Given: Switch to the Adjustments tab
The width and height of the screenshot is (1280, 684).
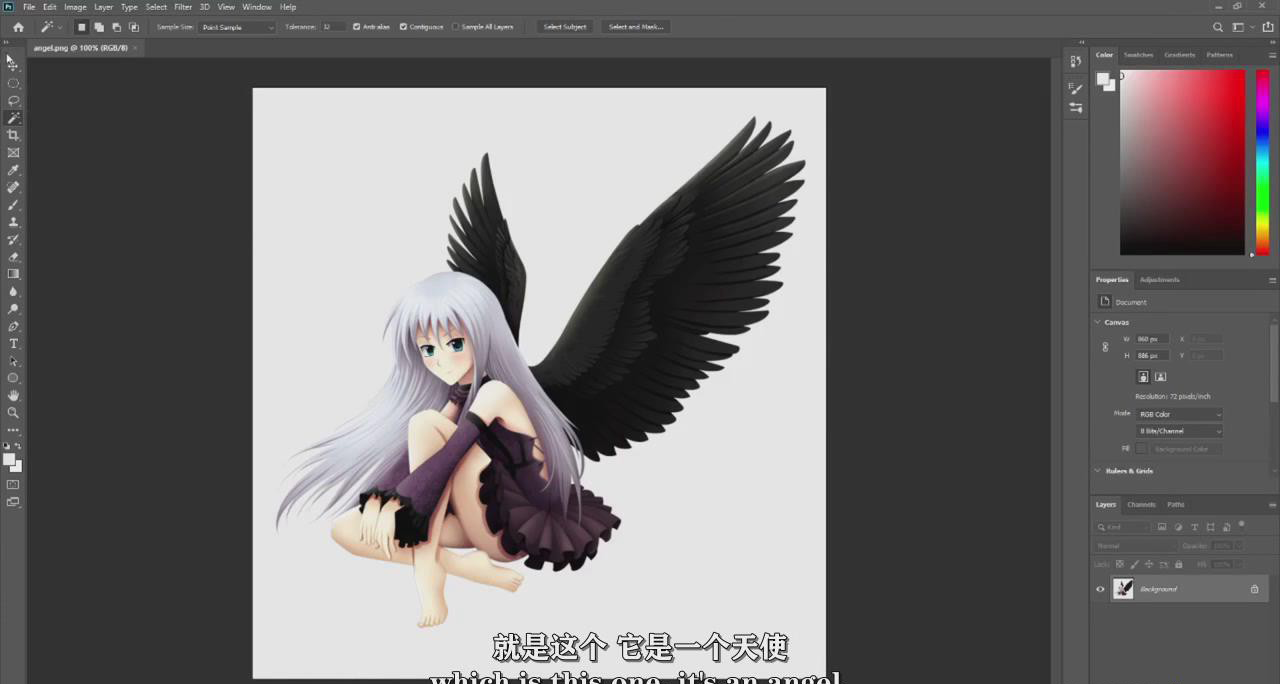Looking at the screenshot, I should click(x=1159, y=280).
